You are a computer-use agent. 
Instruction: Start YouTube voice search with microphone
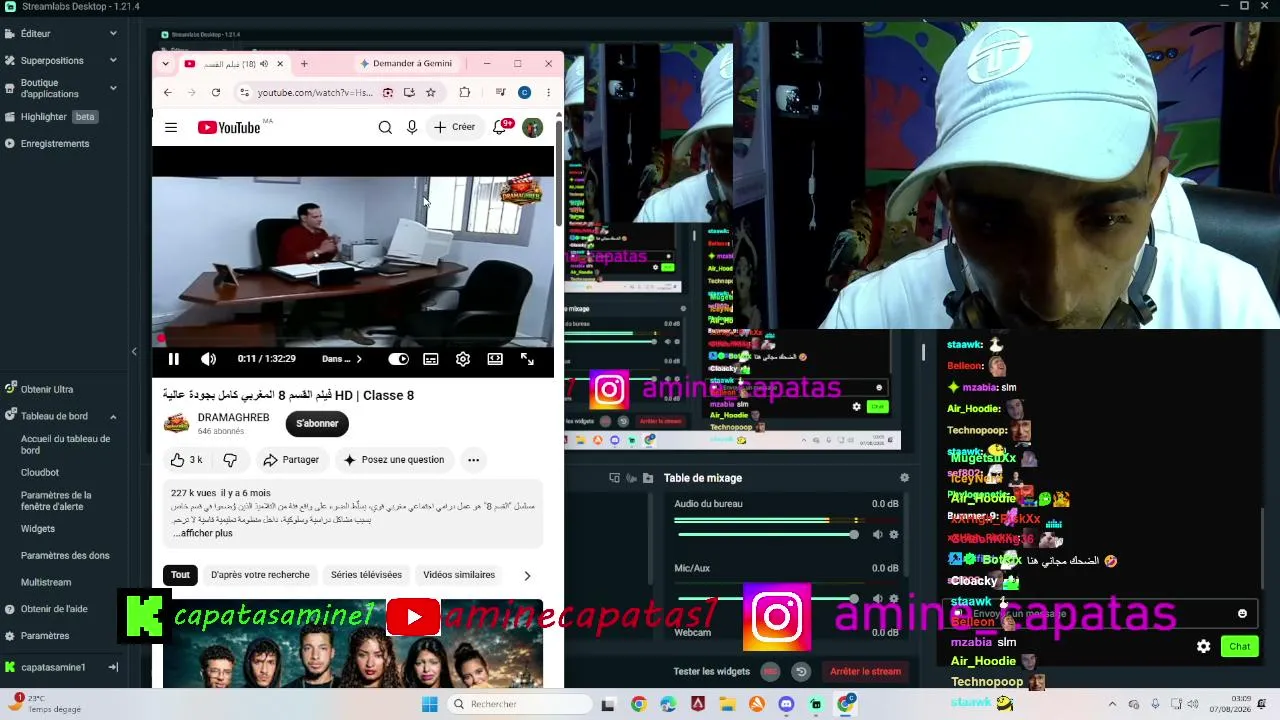click(412, 127)
